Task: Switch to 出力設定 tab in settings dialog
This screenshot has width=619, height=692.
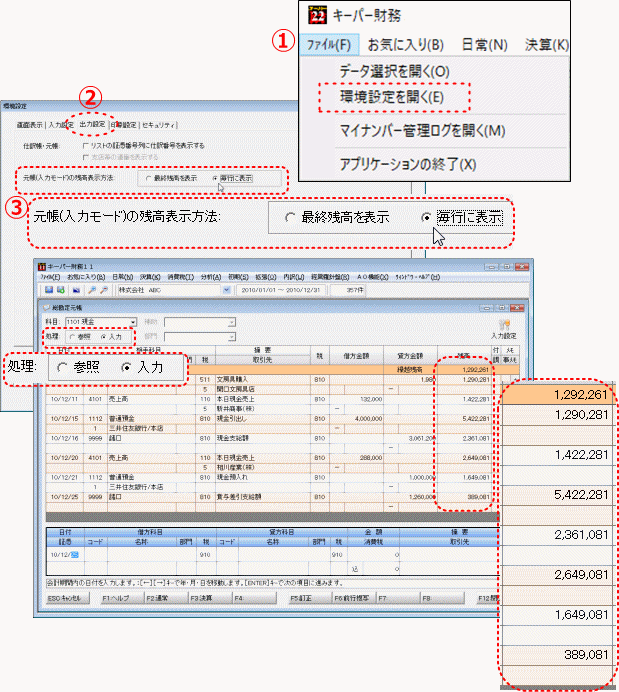Action: coord(92,124)
